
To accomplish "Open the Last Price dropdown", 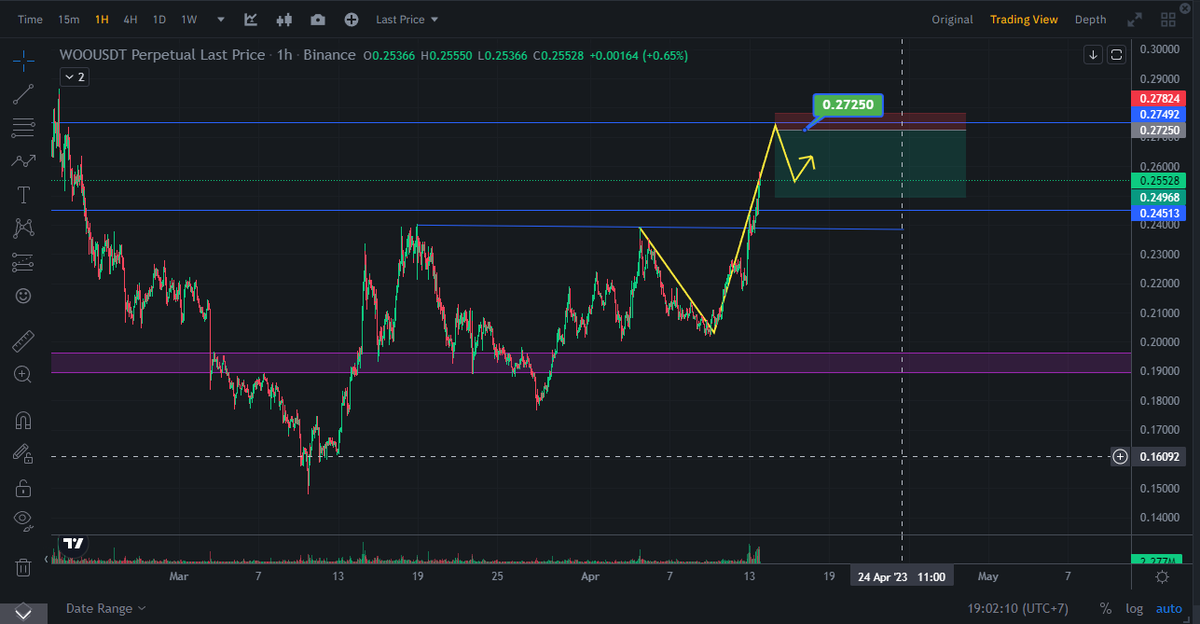I will (407, 19).
